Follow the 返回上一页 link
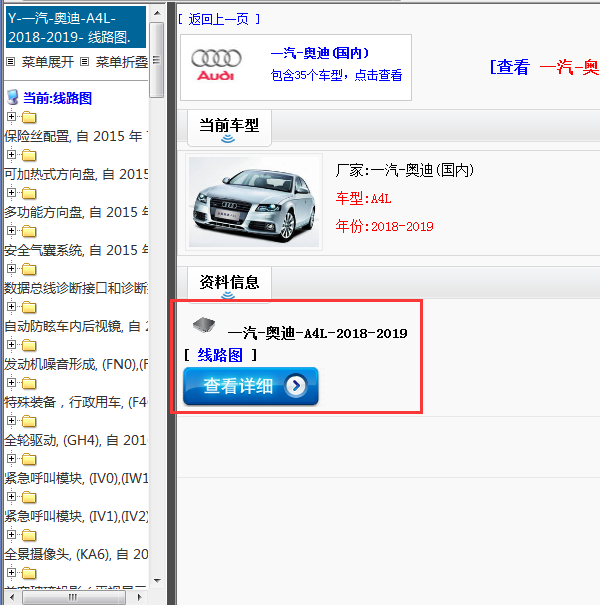The height and width of the screenshot is (605, 600). click(219, 19)
